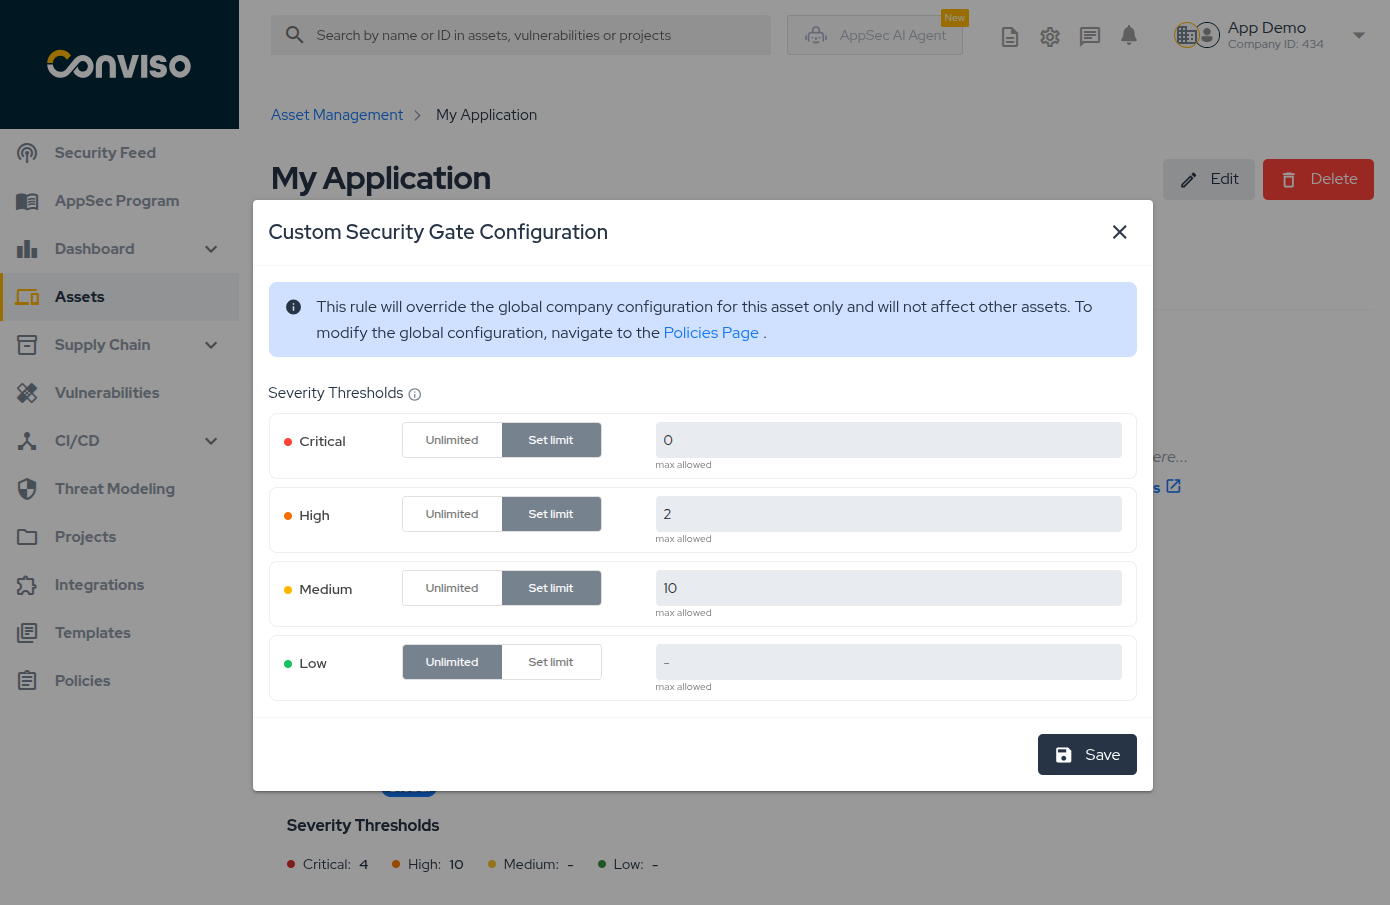Open the App Demo account dropdown arrow
The image size is (1390, 905).
pyautogui.click(x=1358, y=35)
